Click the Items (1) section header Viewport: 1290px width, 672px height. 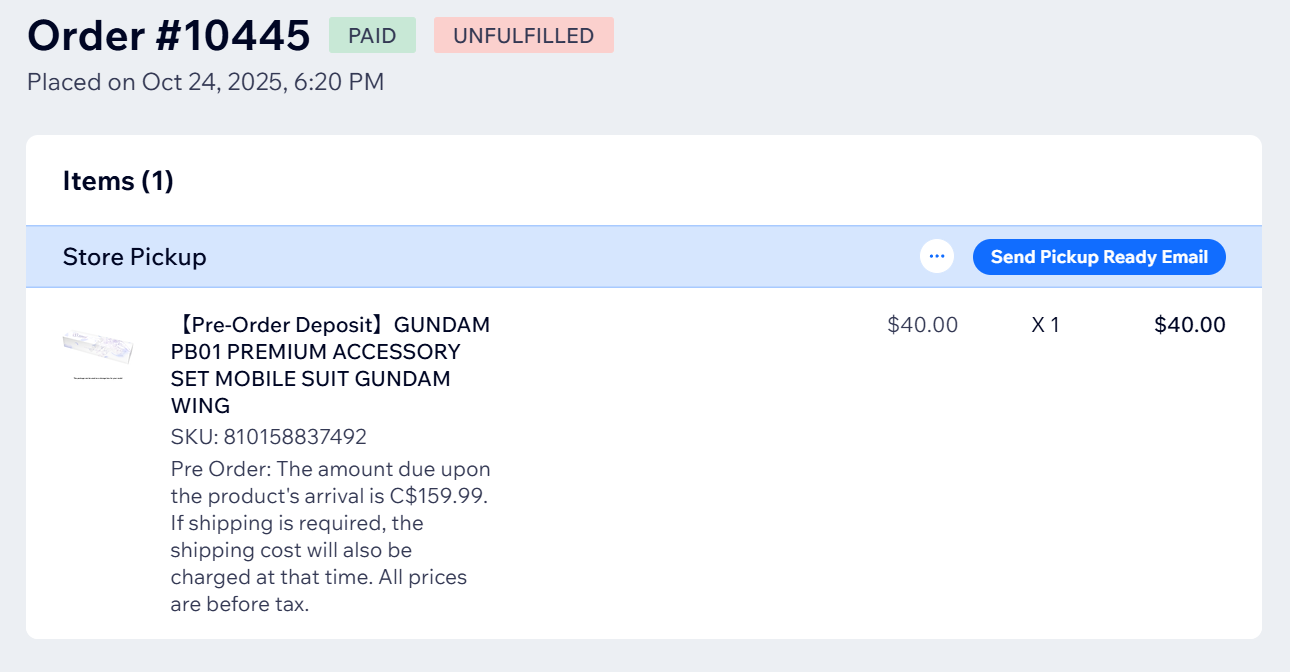pos(118,181)
